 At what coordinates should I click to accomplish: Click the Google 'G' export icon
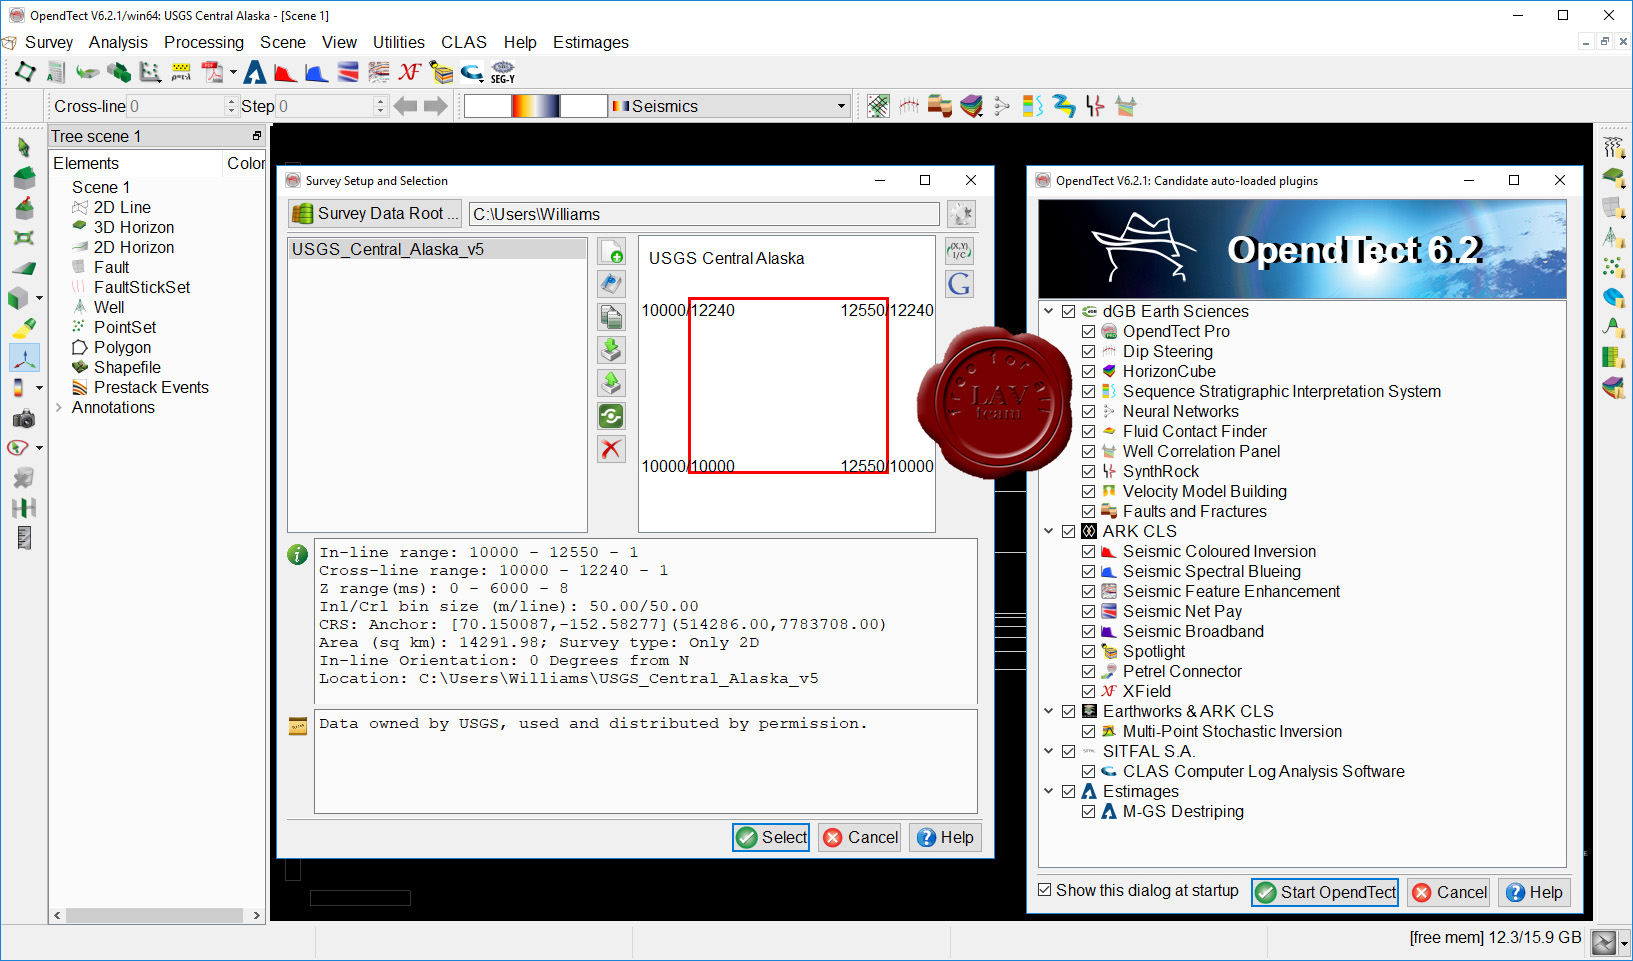pos(960,284)
